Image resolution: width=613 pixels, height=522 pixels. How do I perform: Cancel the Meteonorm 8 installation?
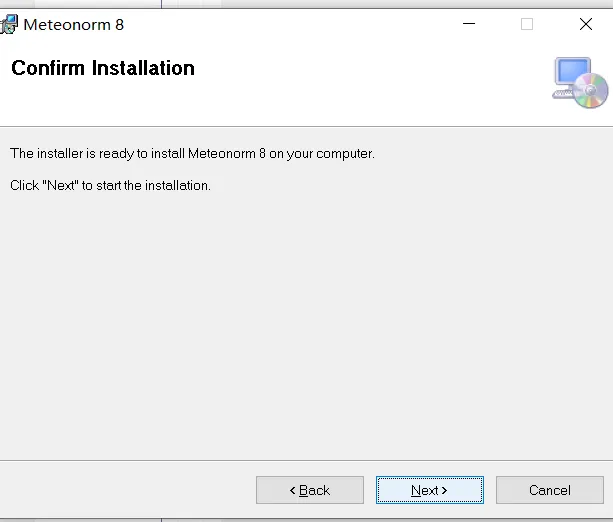(x=549, y=490)
